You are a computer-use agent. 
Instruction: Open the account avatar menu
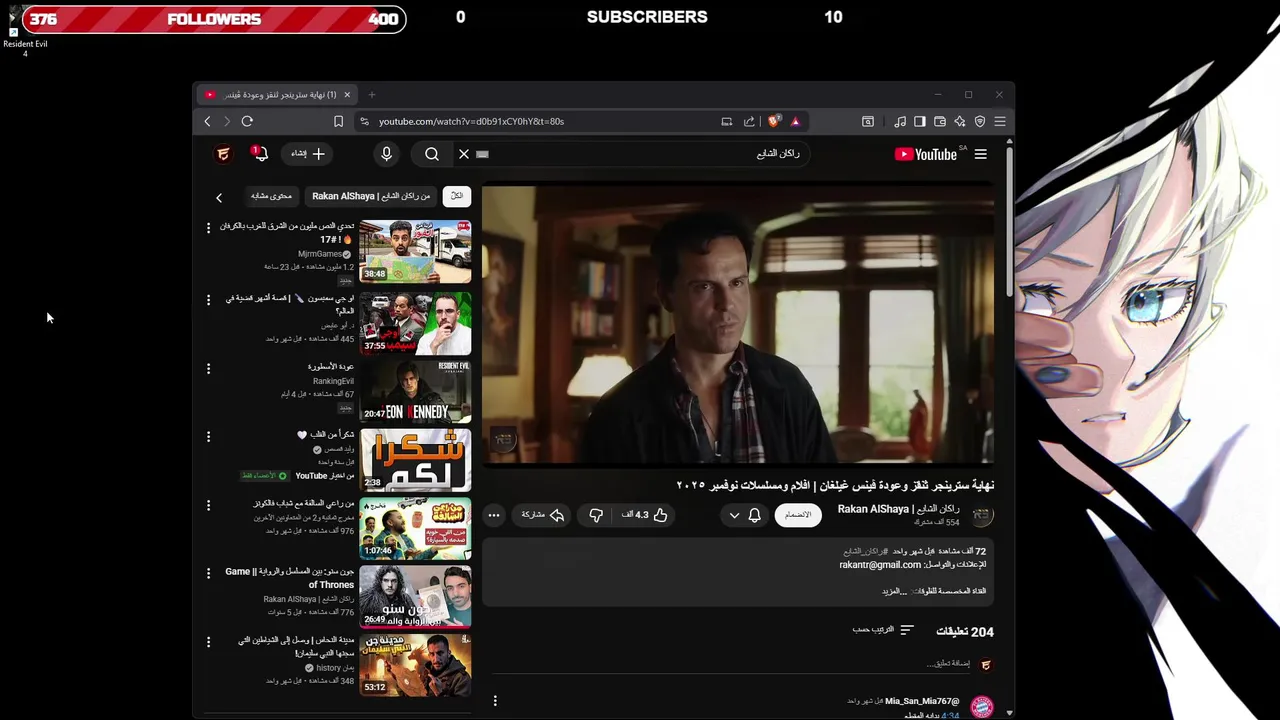coord(224,154)
